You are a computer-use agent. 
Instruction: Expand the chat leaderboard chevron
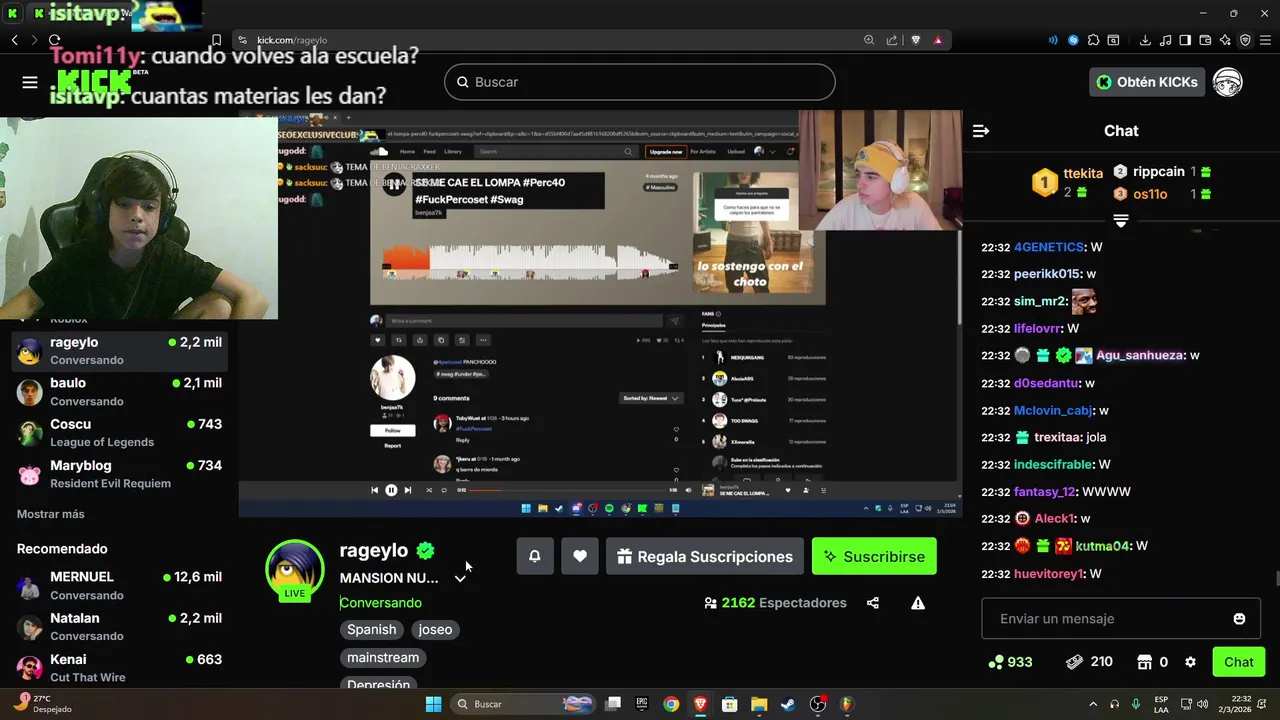coord(1121,220)
